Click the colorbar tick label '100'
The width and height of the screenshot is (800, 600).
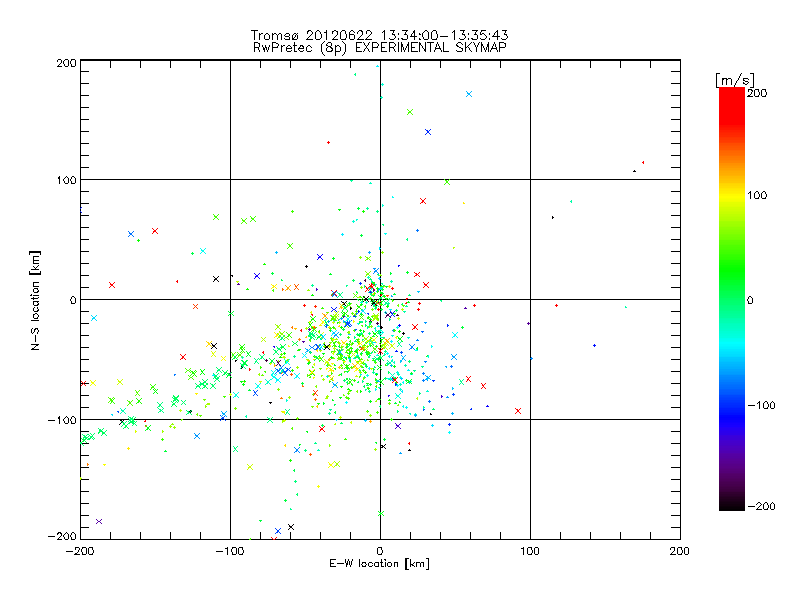click(x=757, y=195)
